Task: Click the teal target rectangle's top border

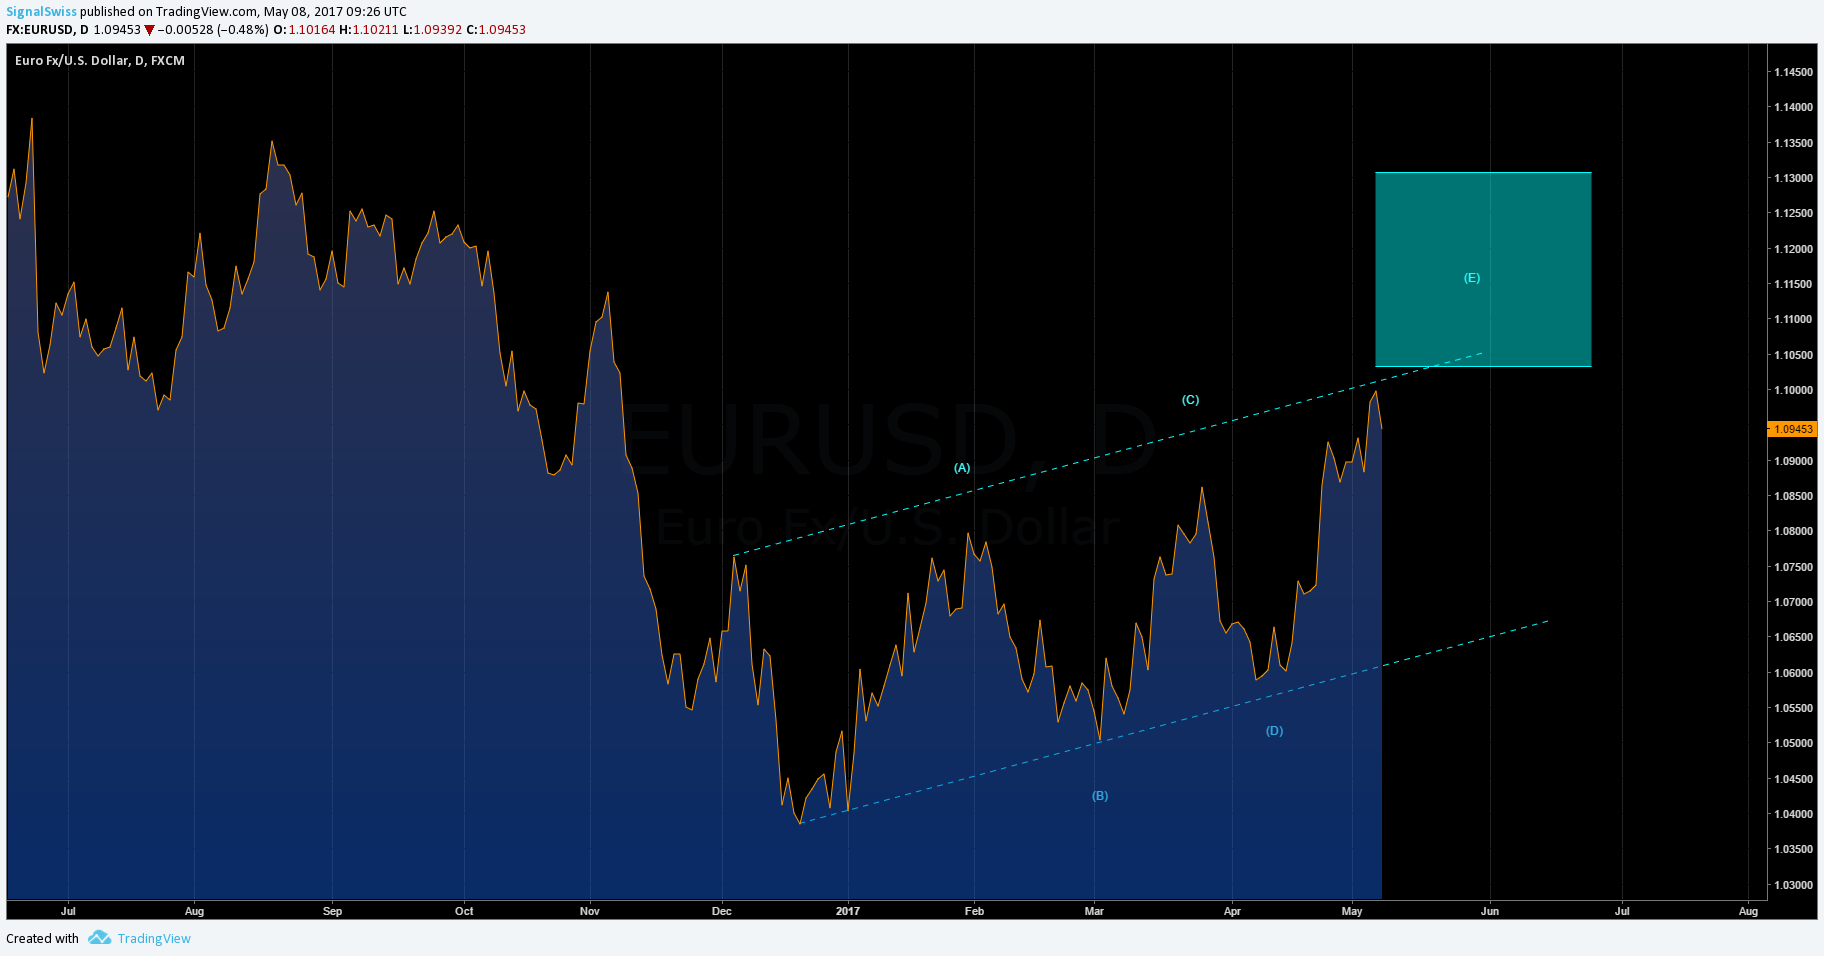Action: tap(1483, 173)
